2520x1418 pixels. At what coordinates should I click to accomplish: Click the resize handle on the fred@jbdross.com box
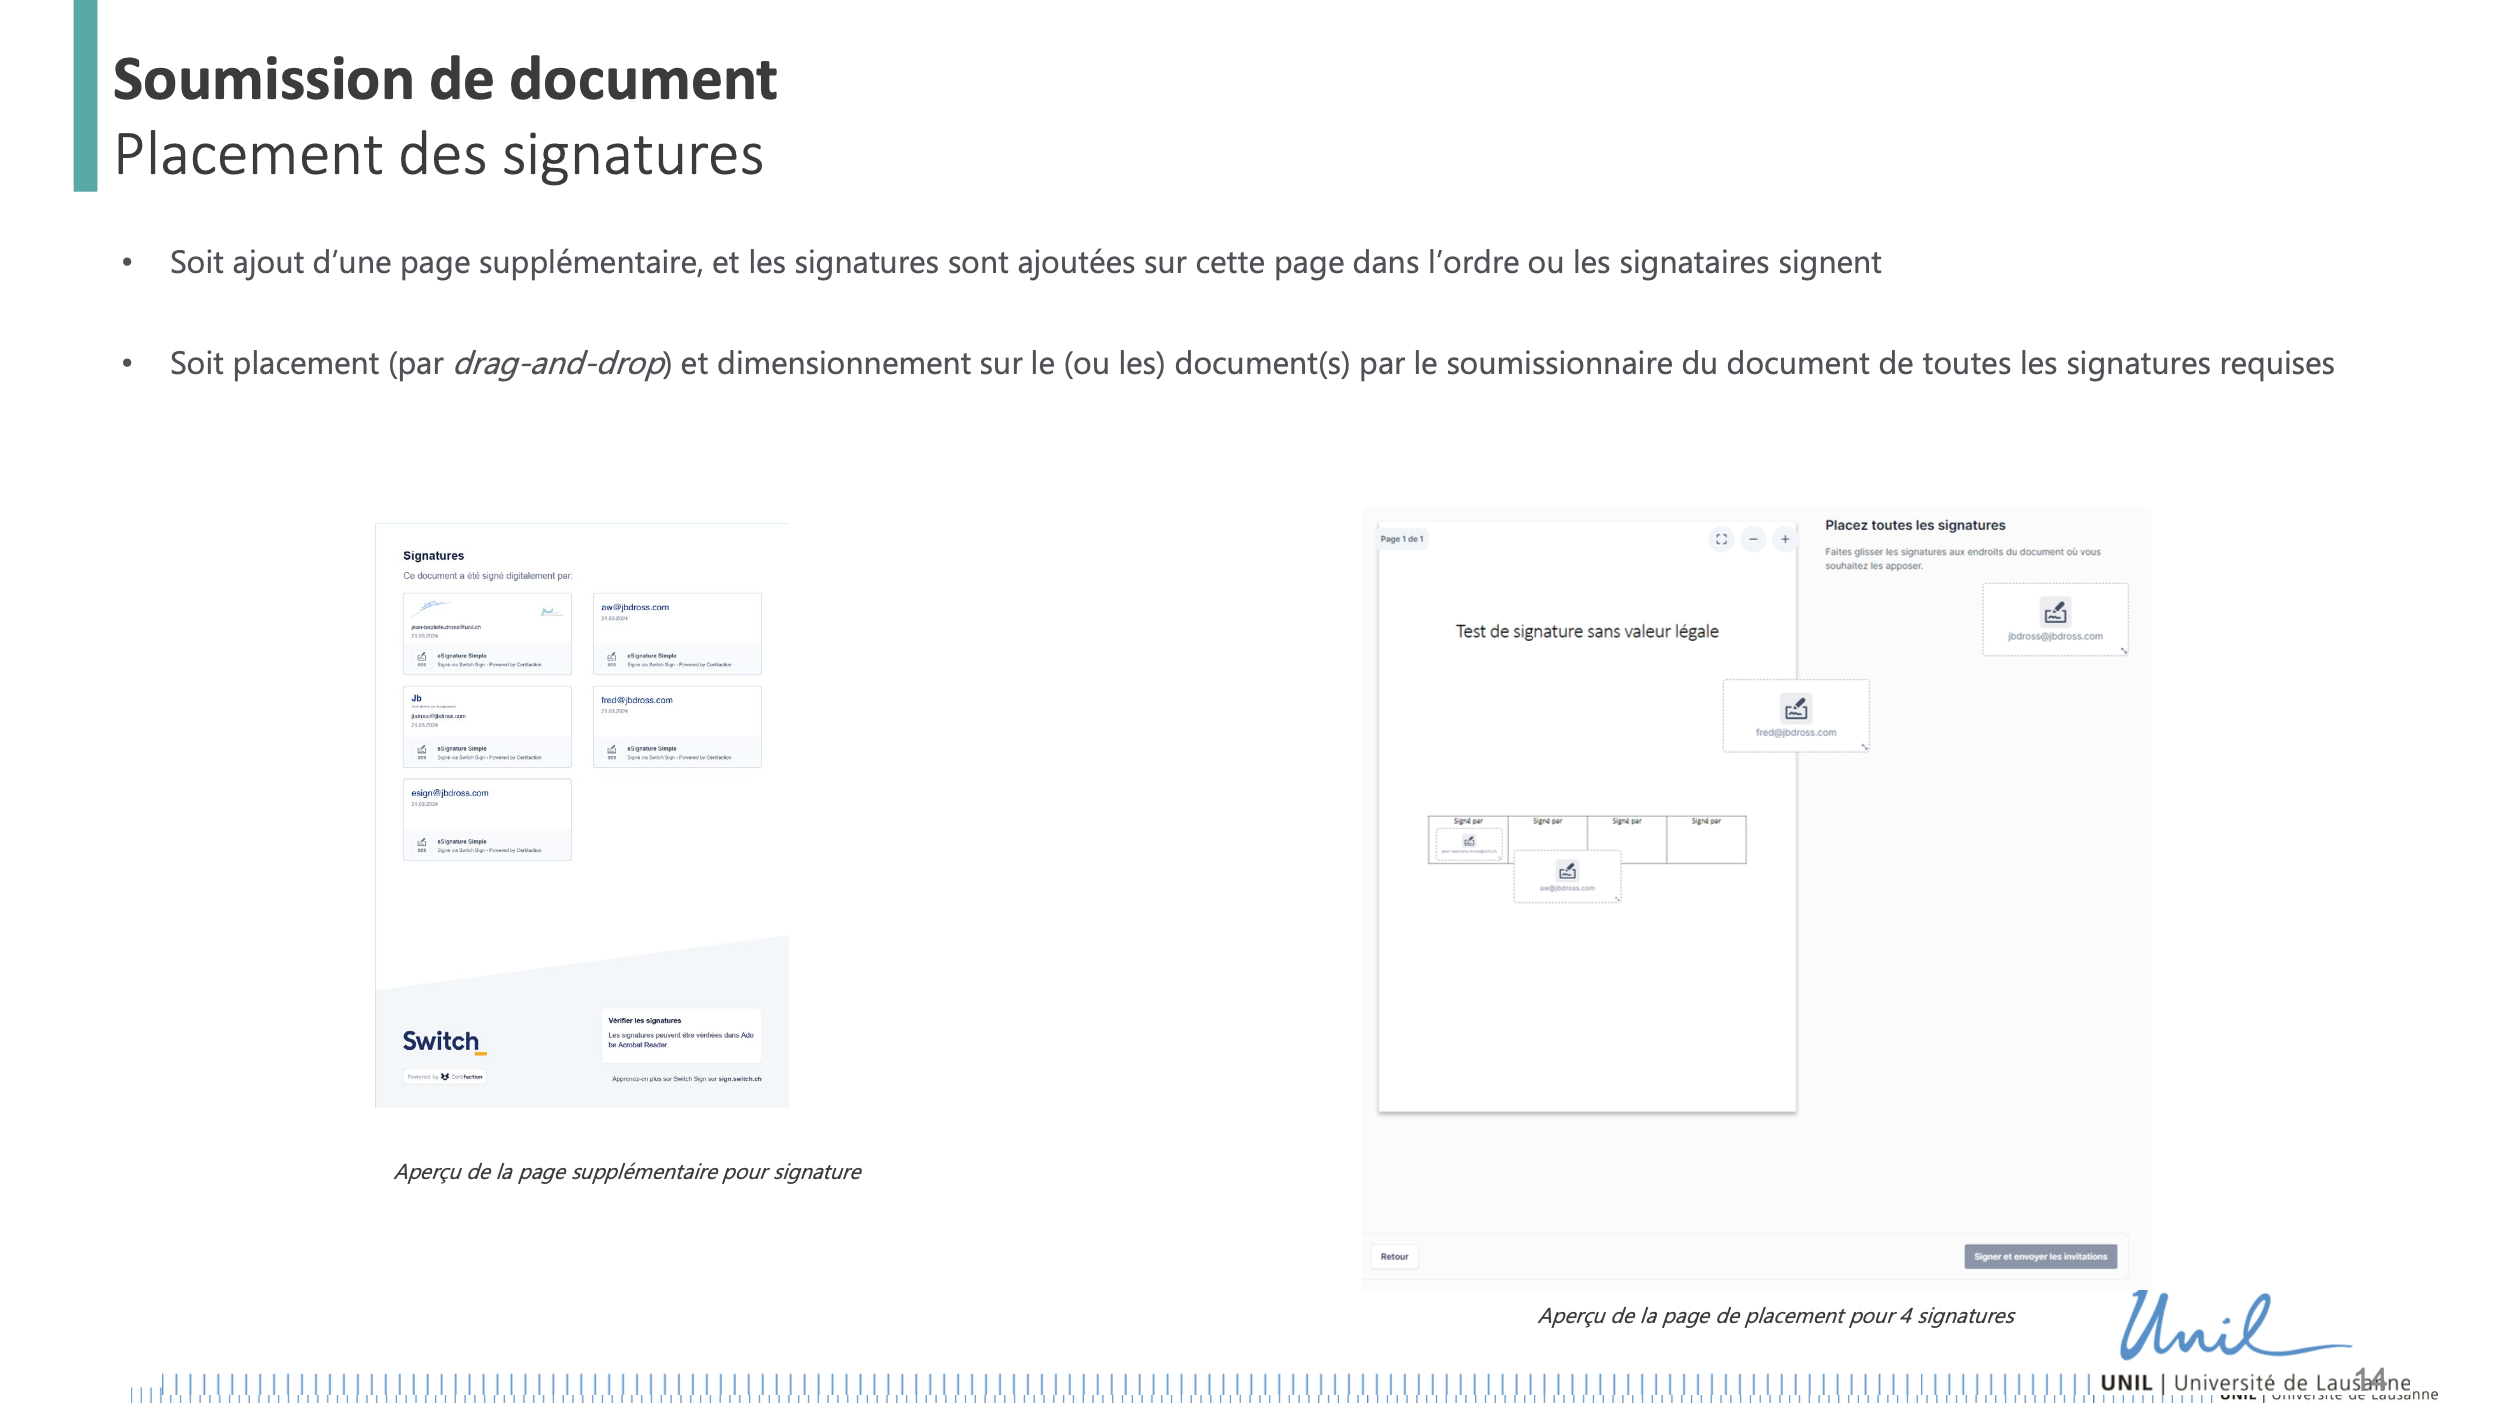click(x=1864, y=746)
